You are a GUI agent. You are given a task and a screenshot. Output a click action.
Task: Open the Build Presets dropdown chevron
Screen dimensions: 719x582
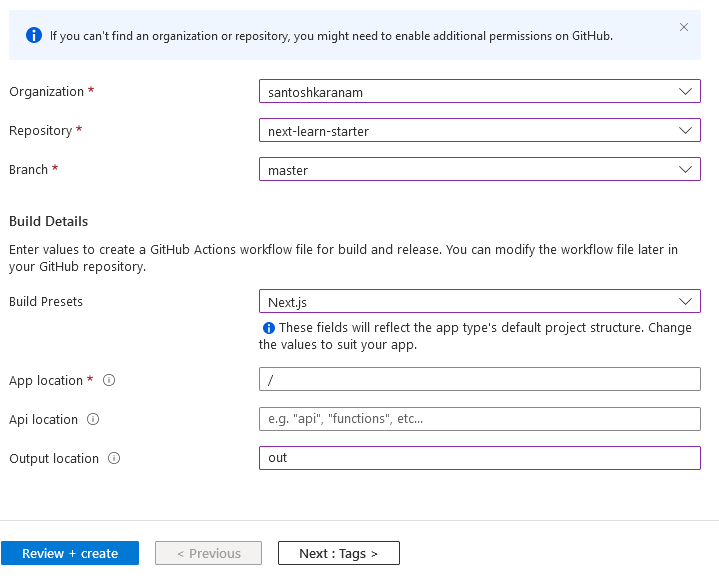point(685,301)
